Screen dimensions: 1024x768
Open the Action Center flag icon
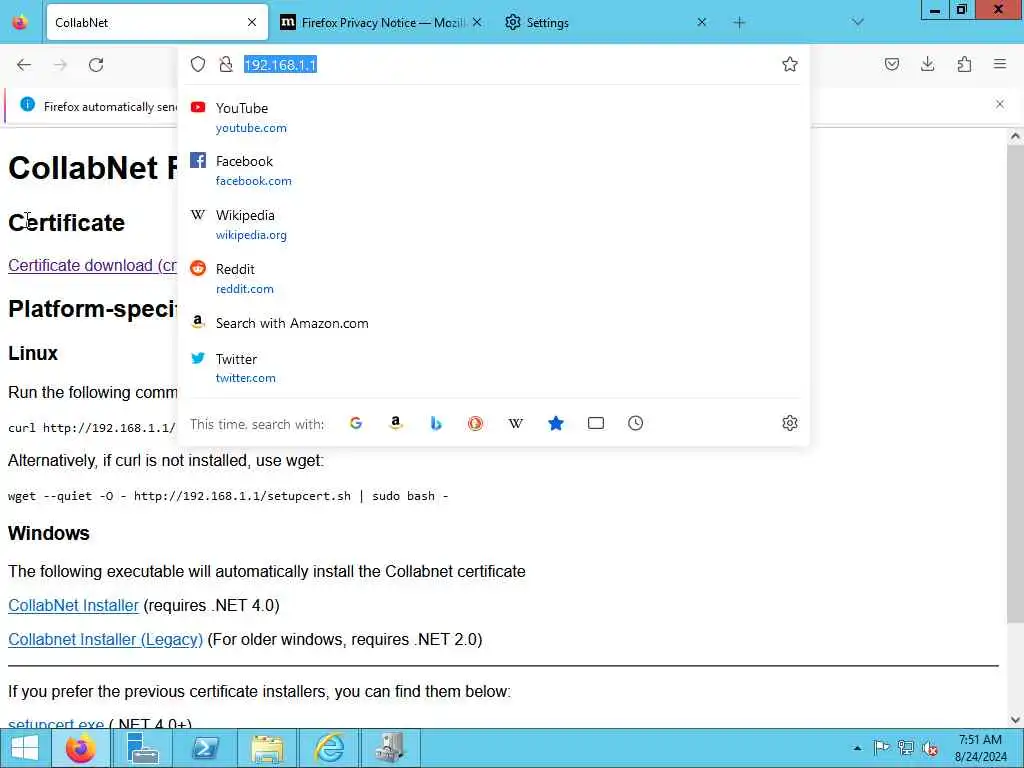pyautogui.click(x=881, y=748)
